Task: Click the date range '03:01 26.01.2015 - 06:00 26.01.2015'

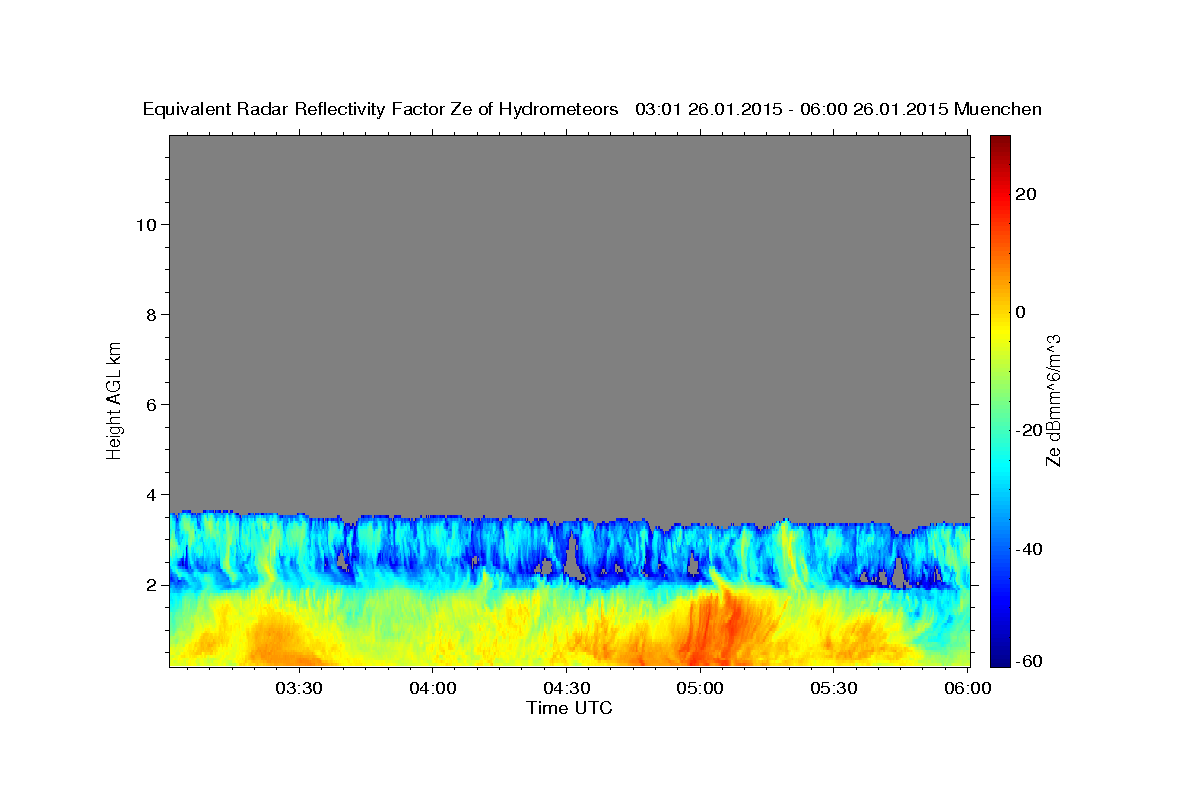Action: [x=792, y=110]
